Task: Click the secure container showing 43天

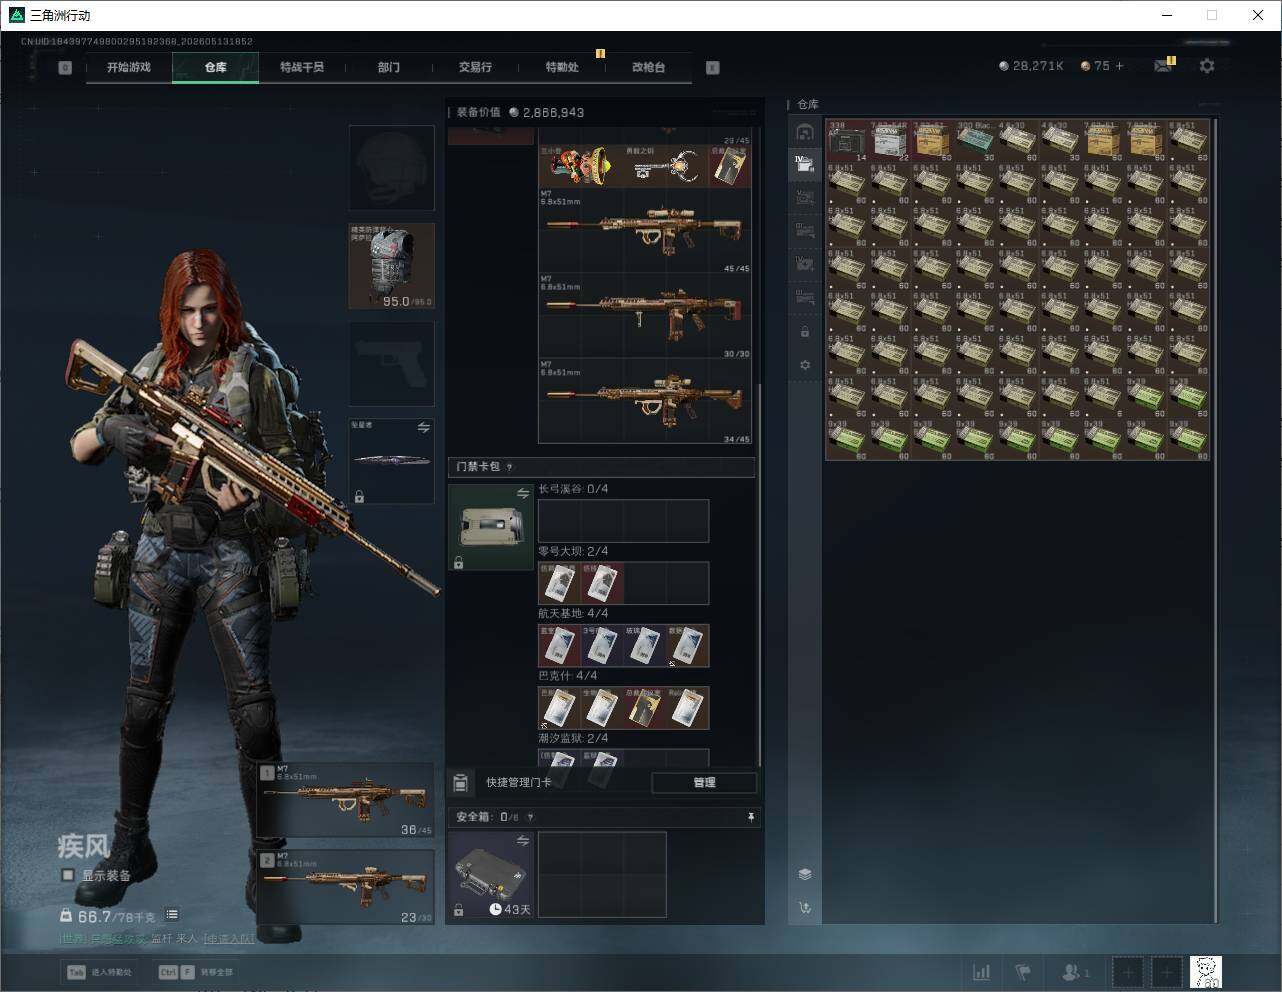Action: tap(491, 875)
